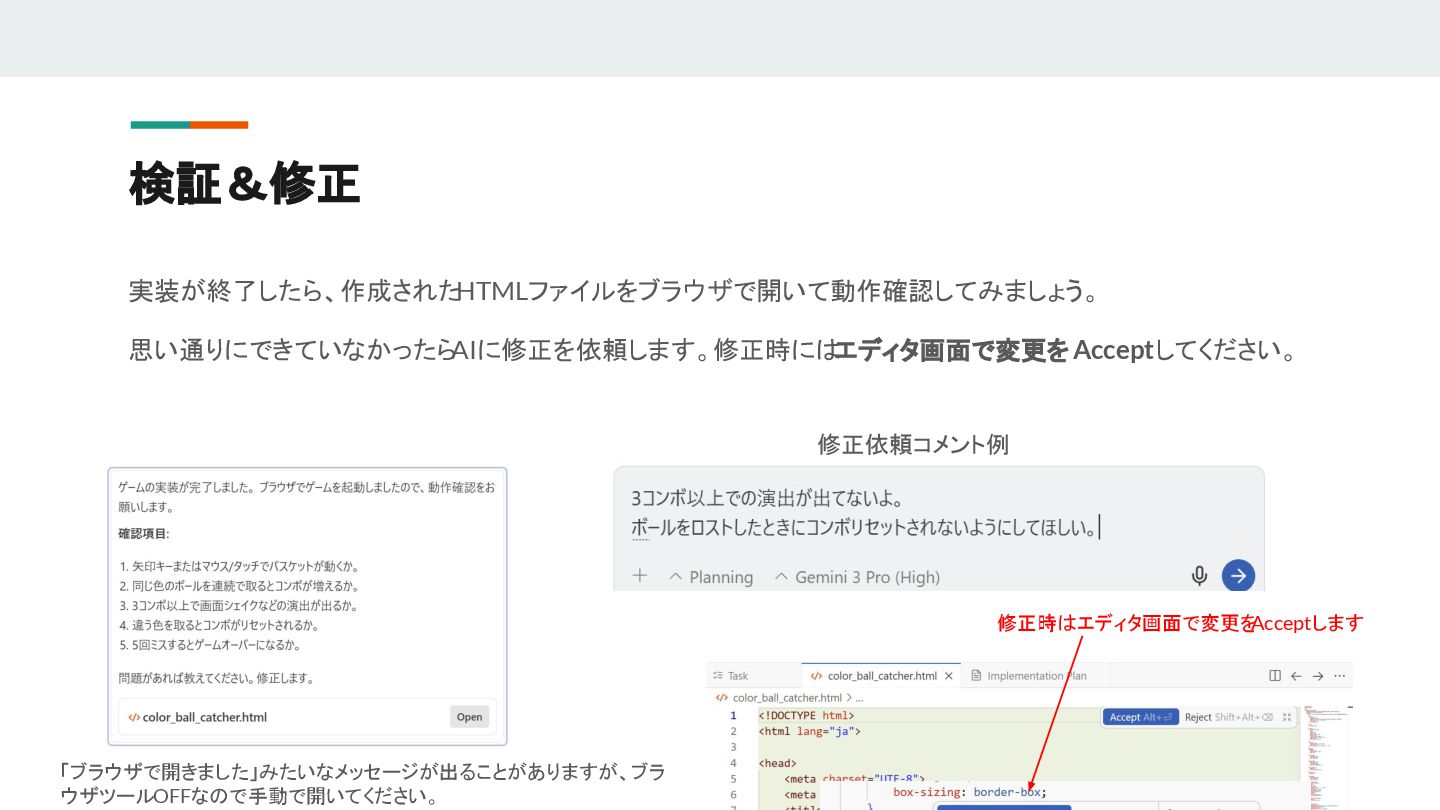
Task: Click the collapse icon next to Reject
Action: [x=1287, y=717]
